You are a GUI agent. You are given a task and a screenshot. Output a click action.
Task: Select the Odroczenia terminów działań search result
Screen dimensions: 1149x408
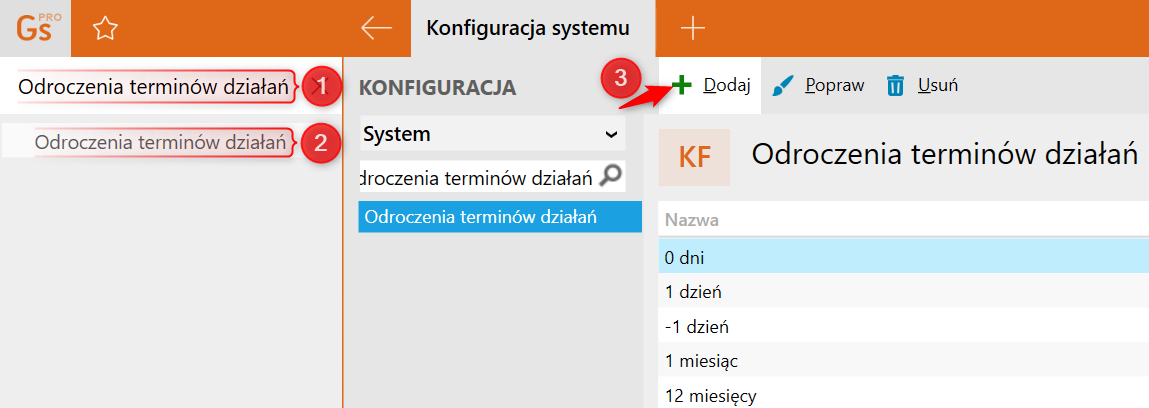160,142
